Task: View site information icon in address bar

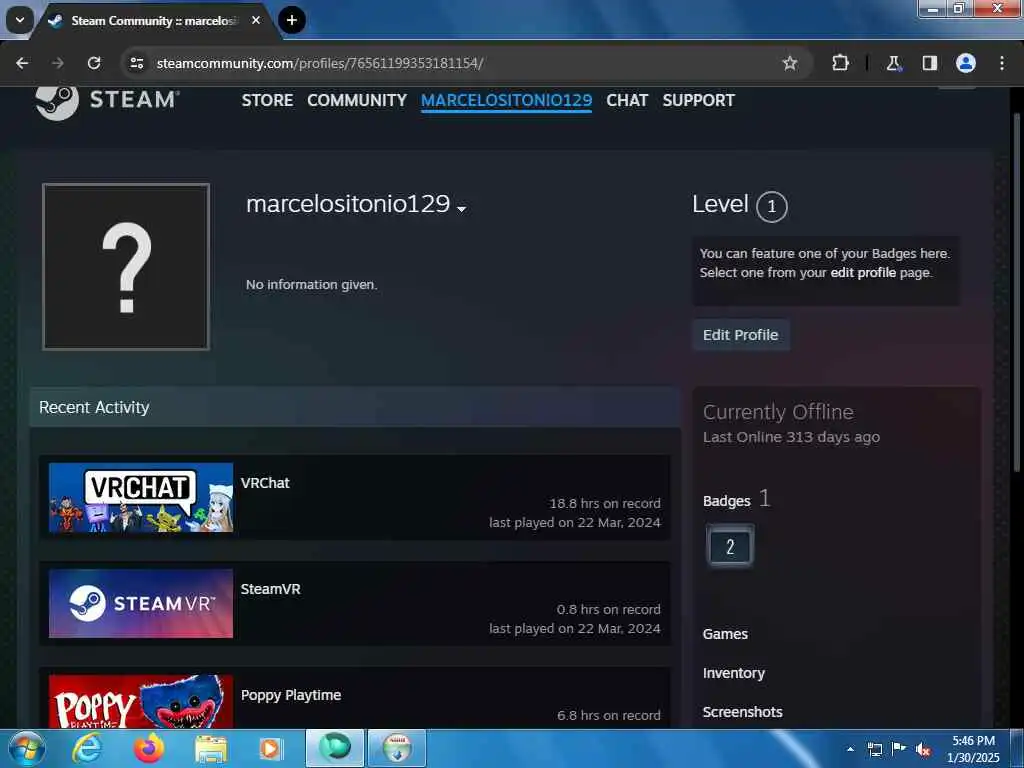Action: [136, 63]
